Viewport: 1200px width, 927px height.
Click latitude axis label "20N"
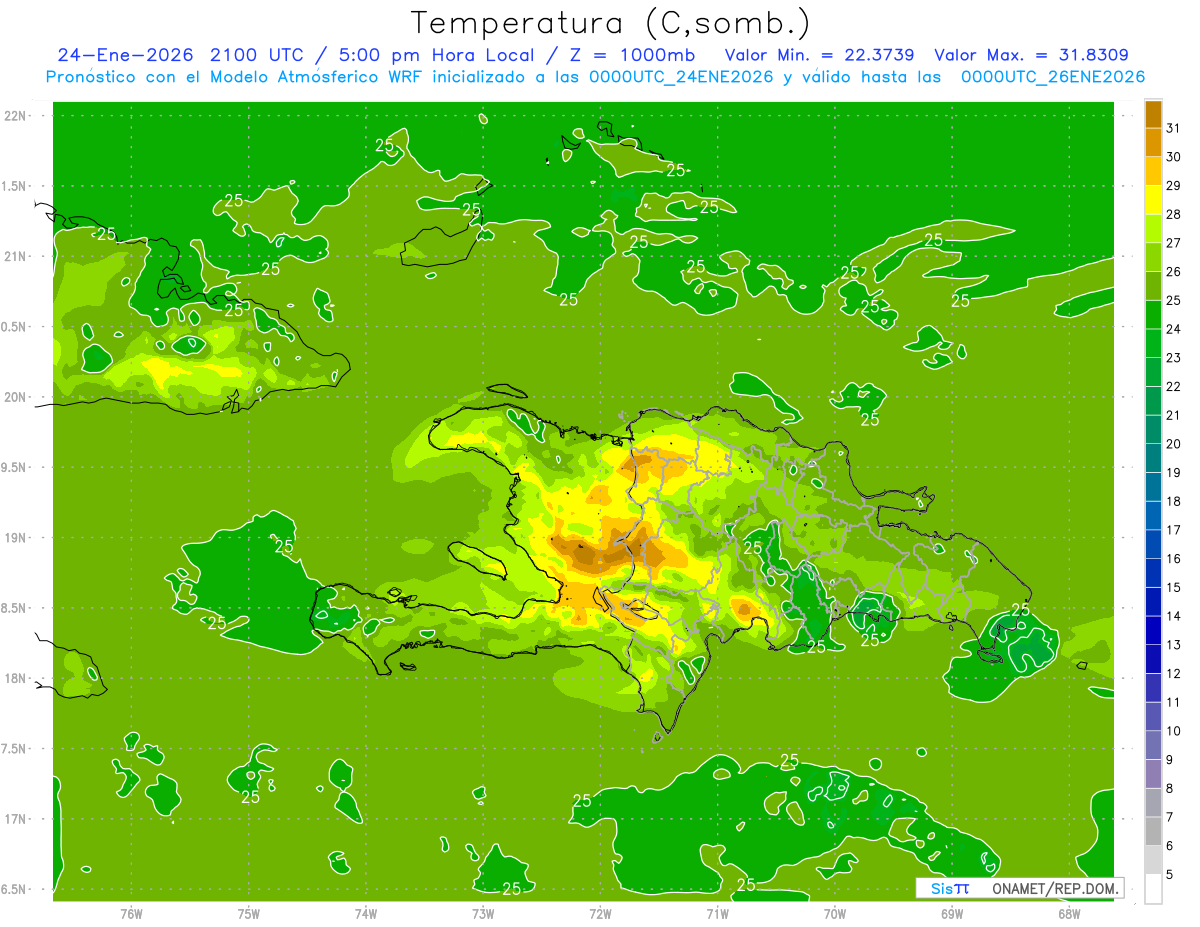(x=17, y=398)
